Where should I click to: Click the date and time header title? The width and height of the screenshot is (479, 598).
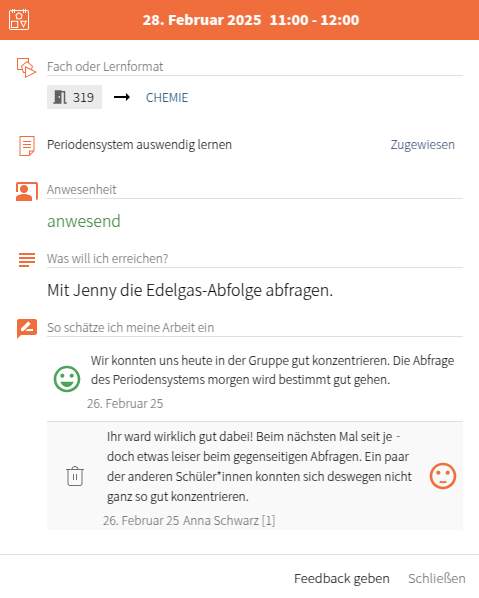(x=251, y=20)
